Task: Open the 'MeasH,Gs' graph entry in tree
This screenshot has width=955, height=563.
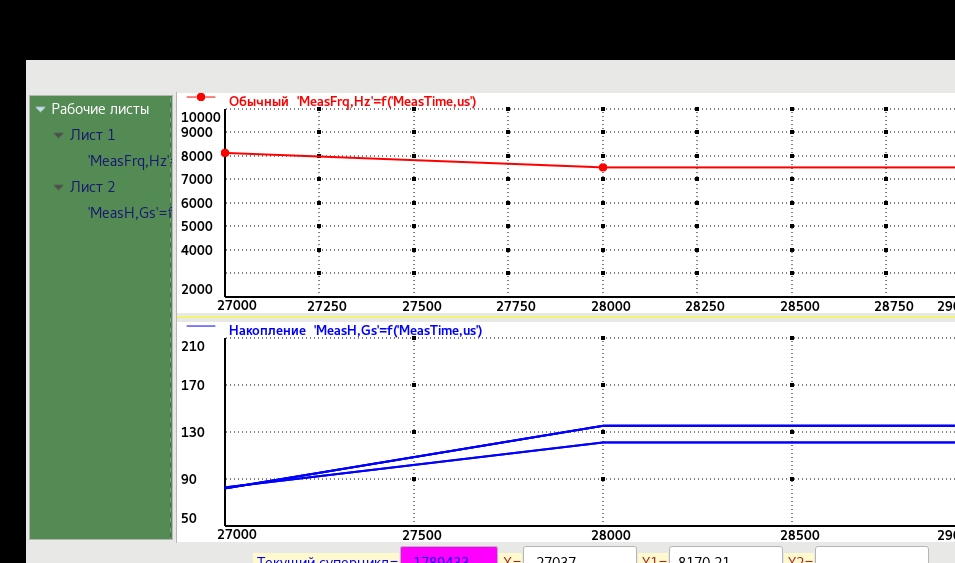Action: click(x=129, y=212)
